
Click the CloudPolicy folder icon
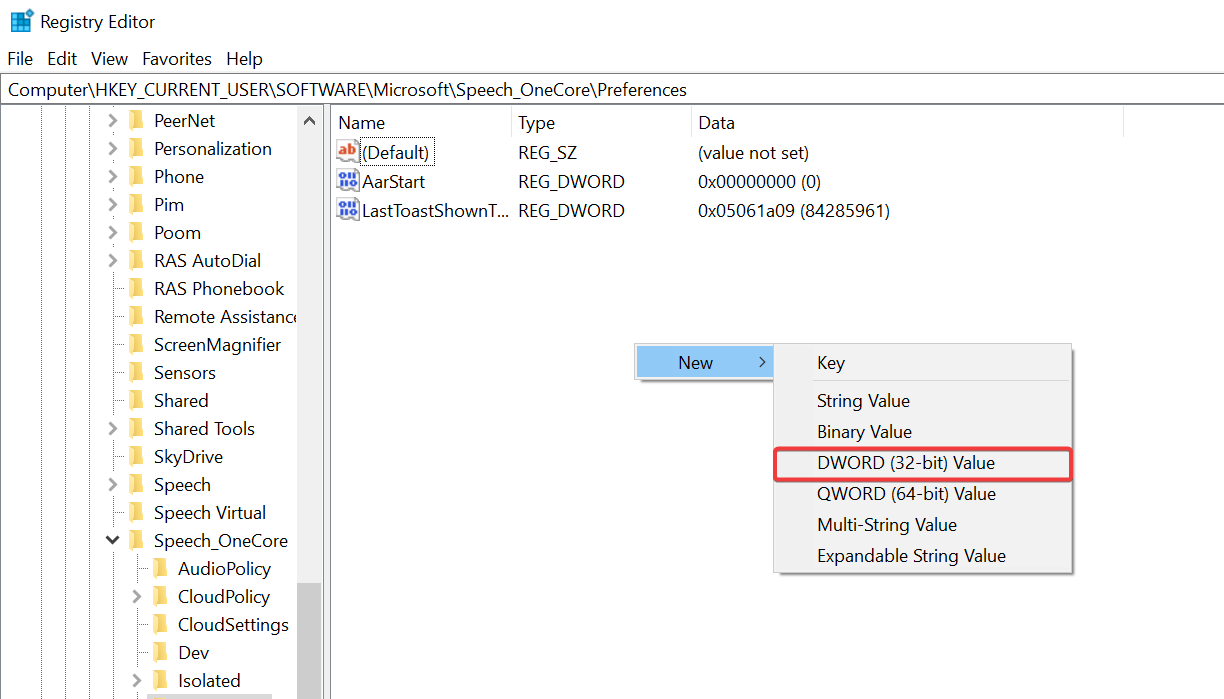(x=161, y=597)
